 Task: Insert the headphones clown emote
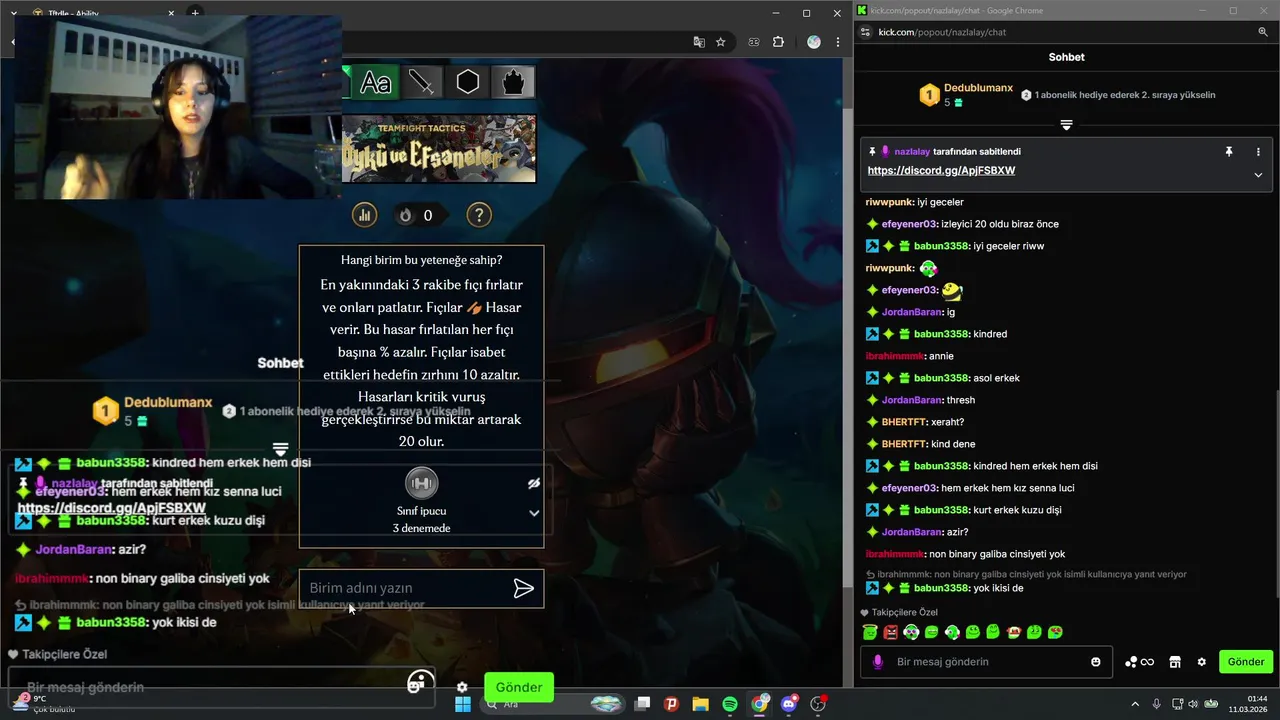(911, 632)
